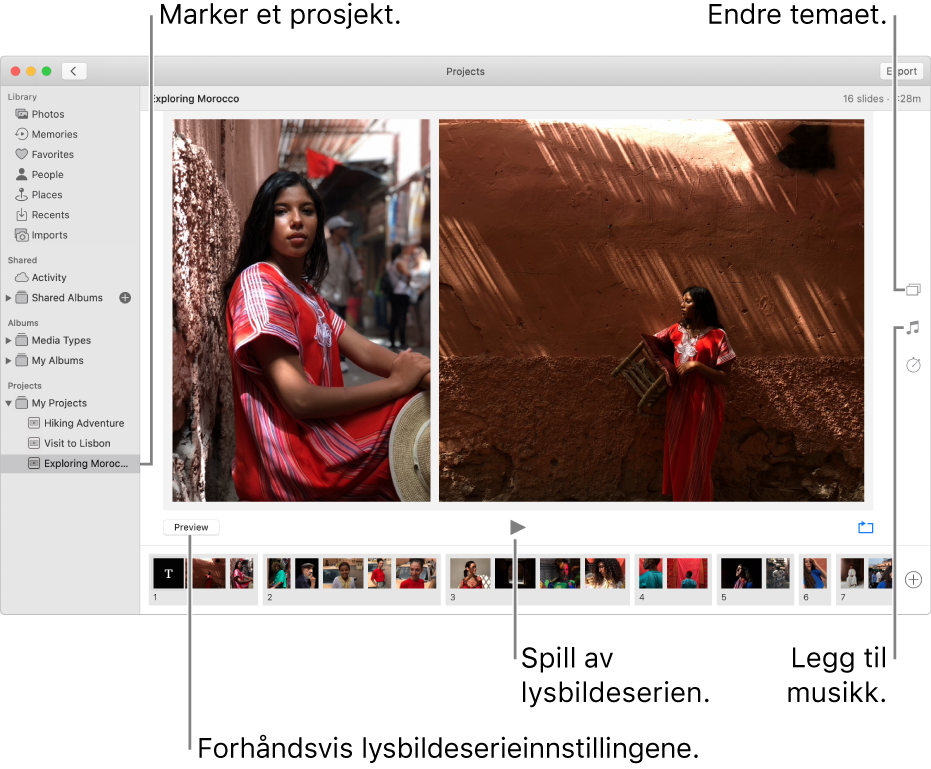
Task: Select slide group 2 in filmstrip
Action: pos(352,580)
